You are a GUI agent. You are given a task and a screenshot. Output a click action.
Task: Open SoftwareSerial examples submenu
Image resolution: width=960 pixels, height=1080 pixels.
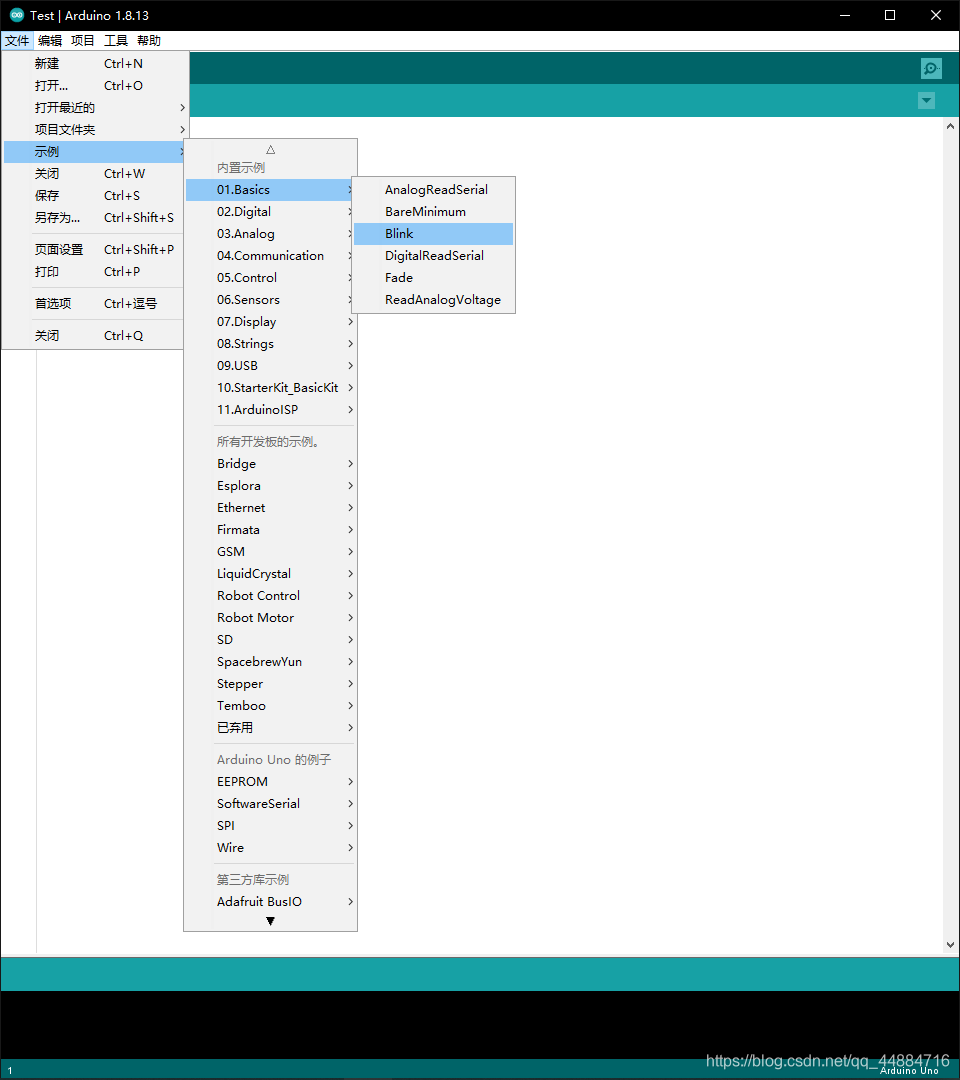click(x=271, y=804)
